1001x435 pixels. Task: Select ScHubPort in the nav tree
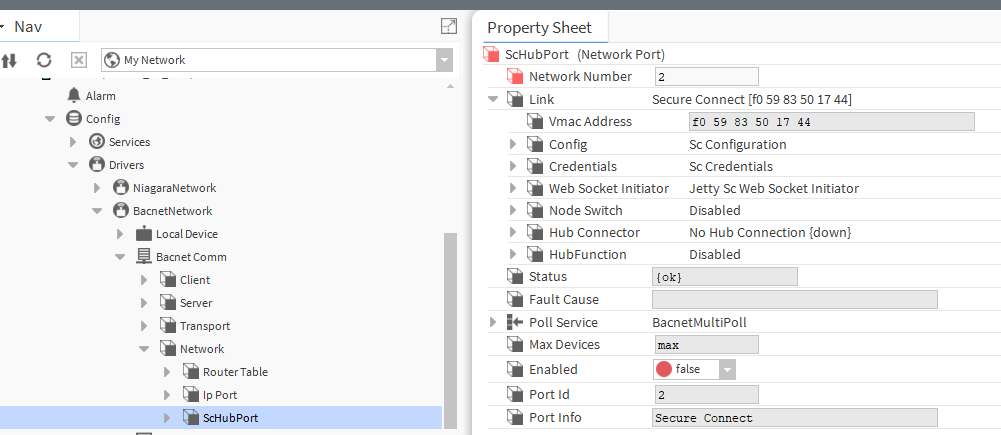click(230, 418)
